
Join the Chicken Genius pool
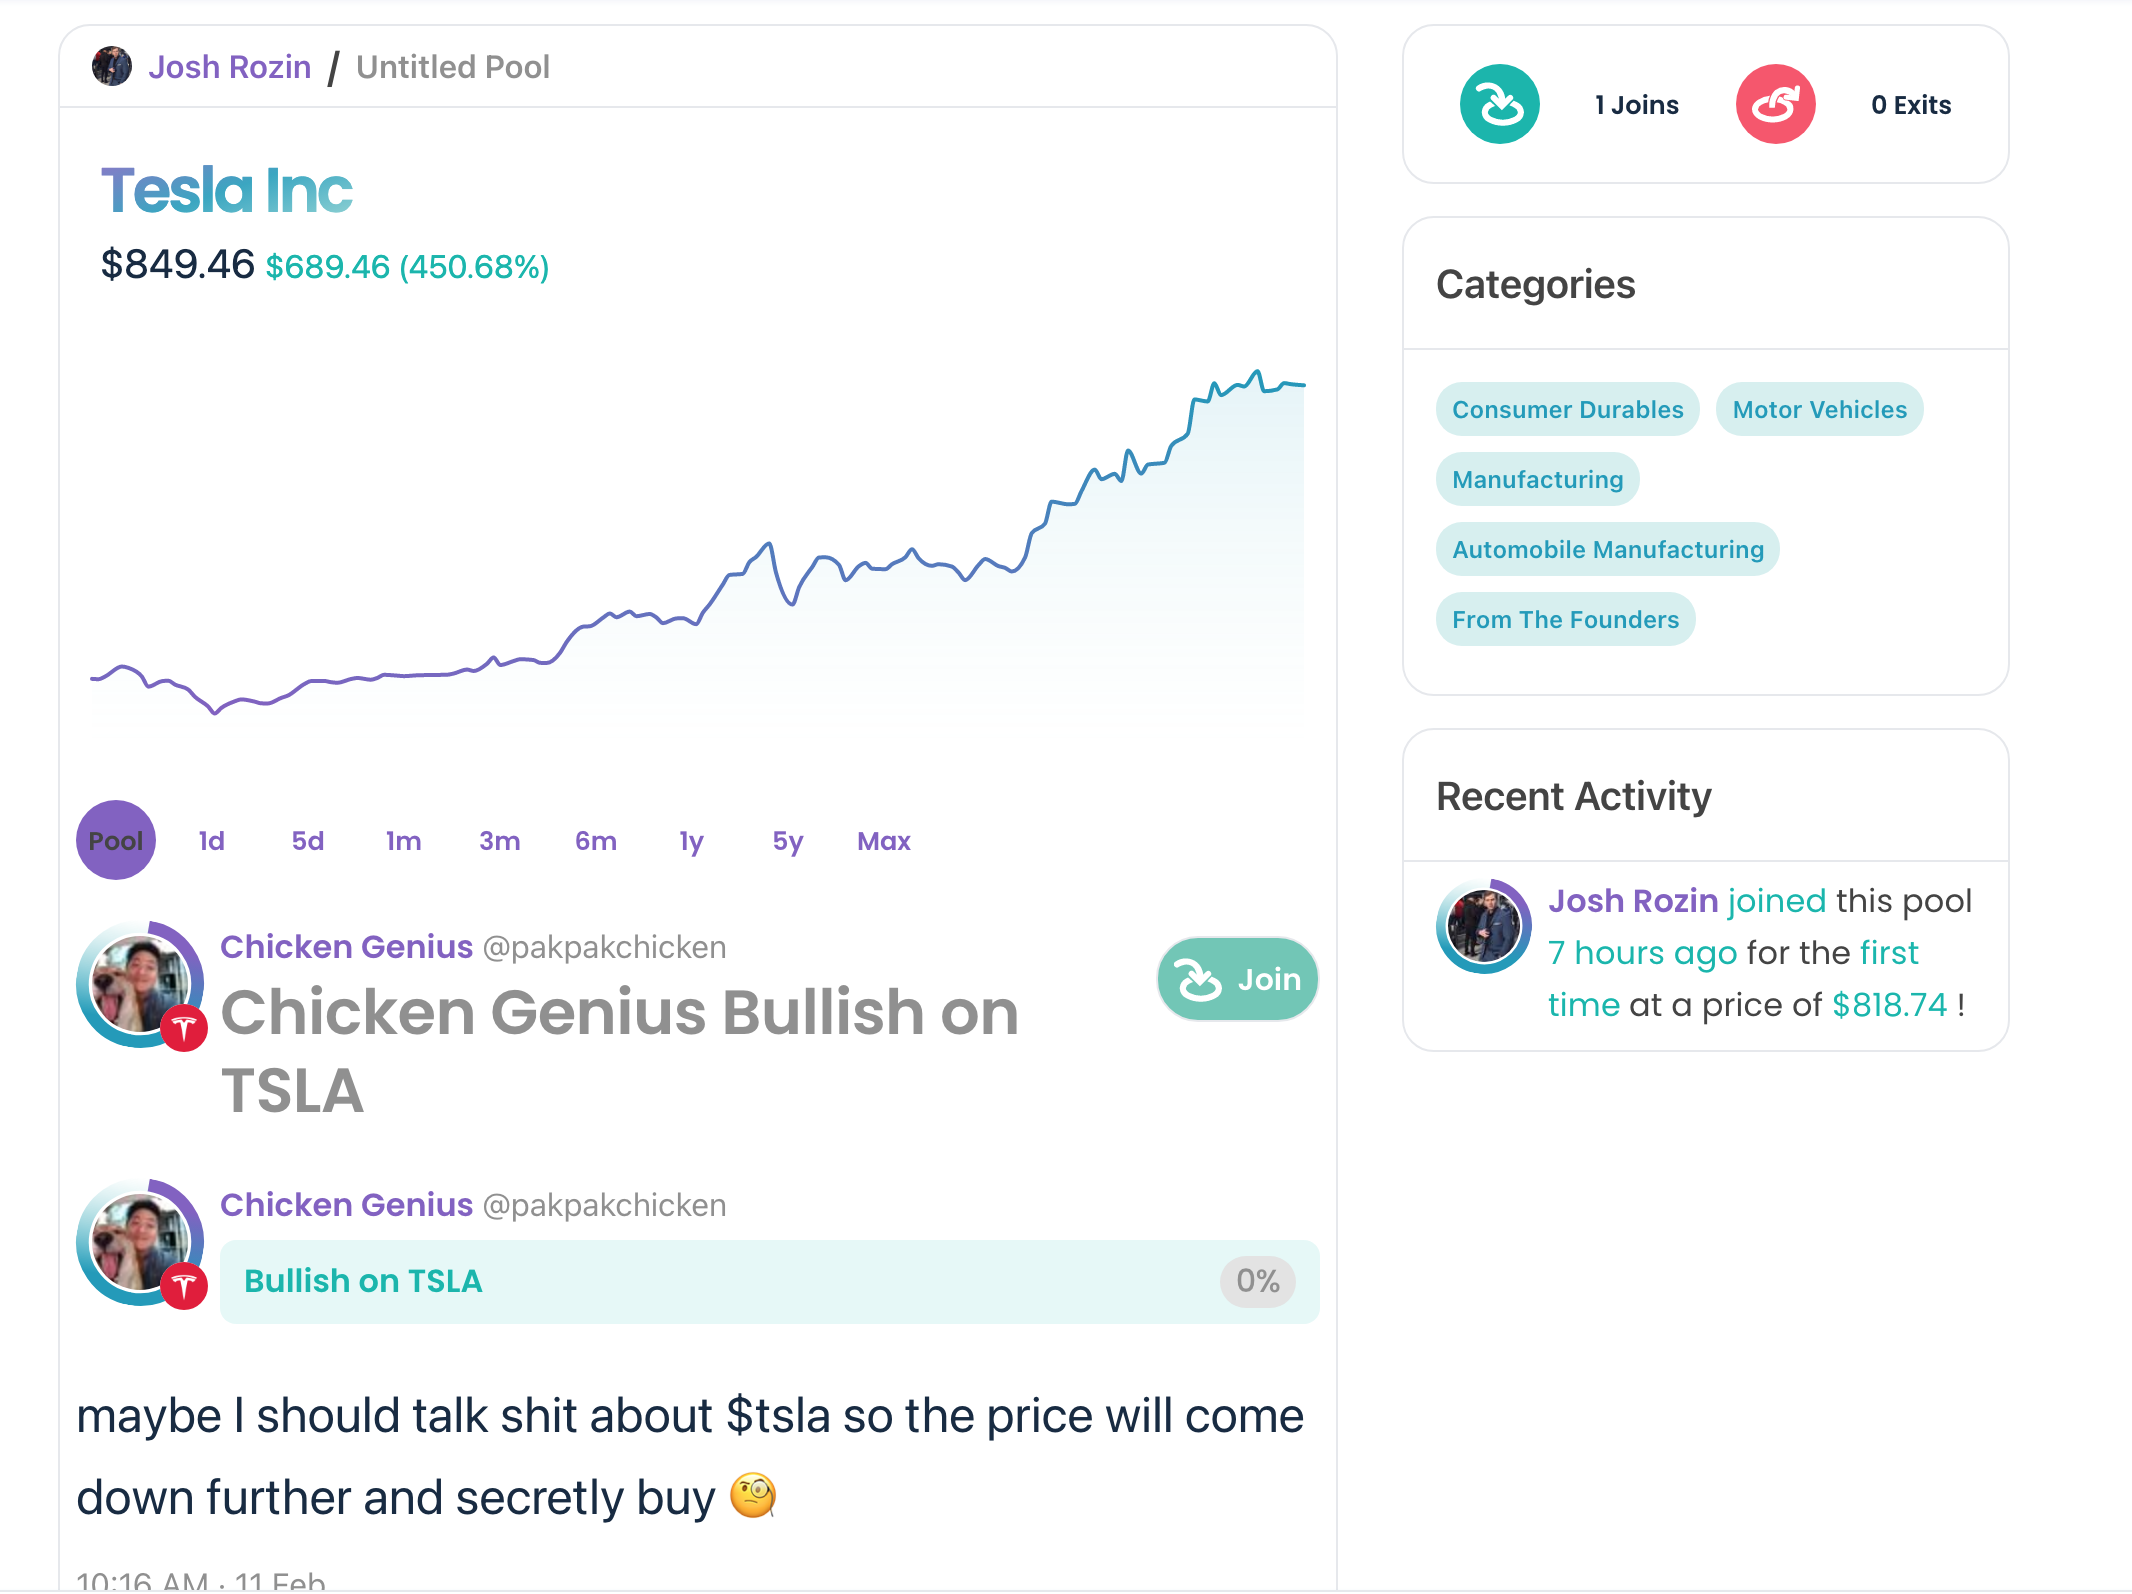tap(1237, 979)
